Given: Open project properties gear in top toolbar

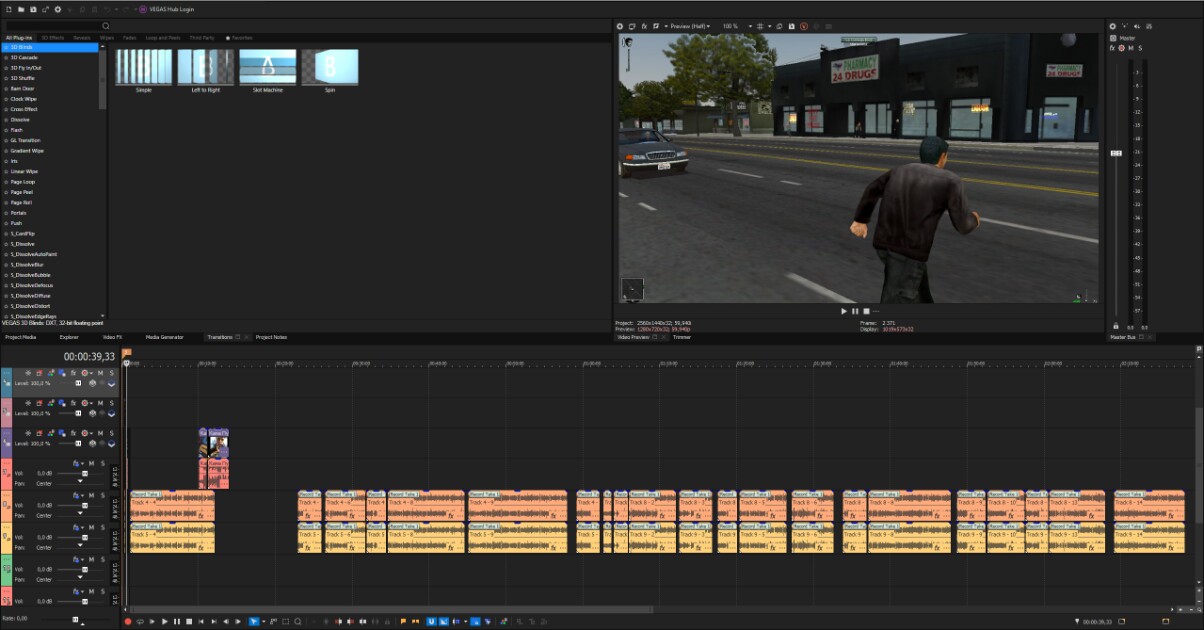Looking at the screenshot, I should pos(57,9).
